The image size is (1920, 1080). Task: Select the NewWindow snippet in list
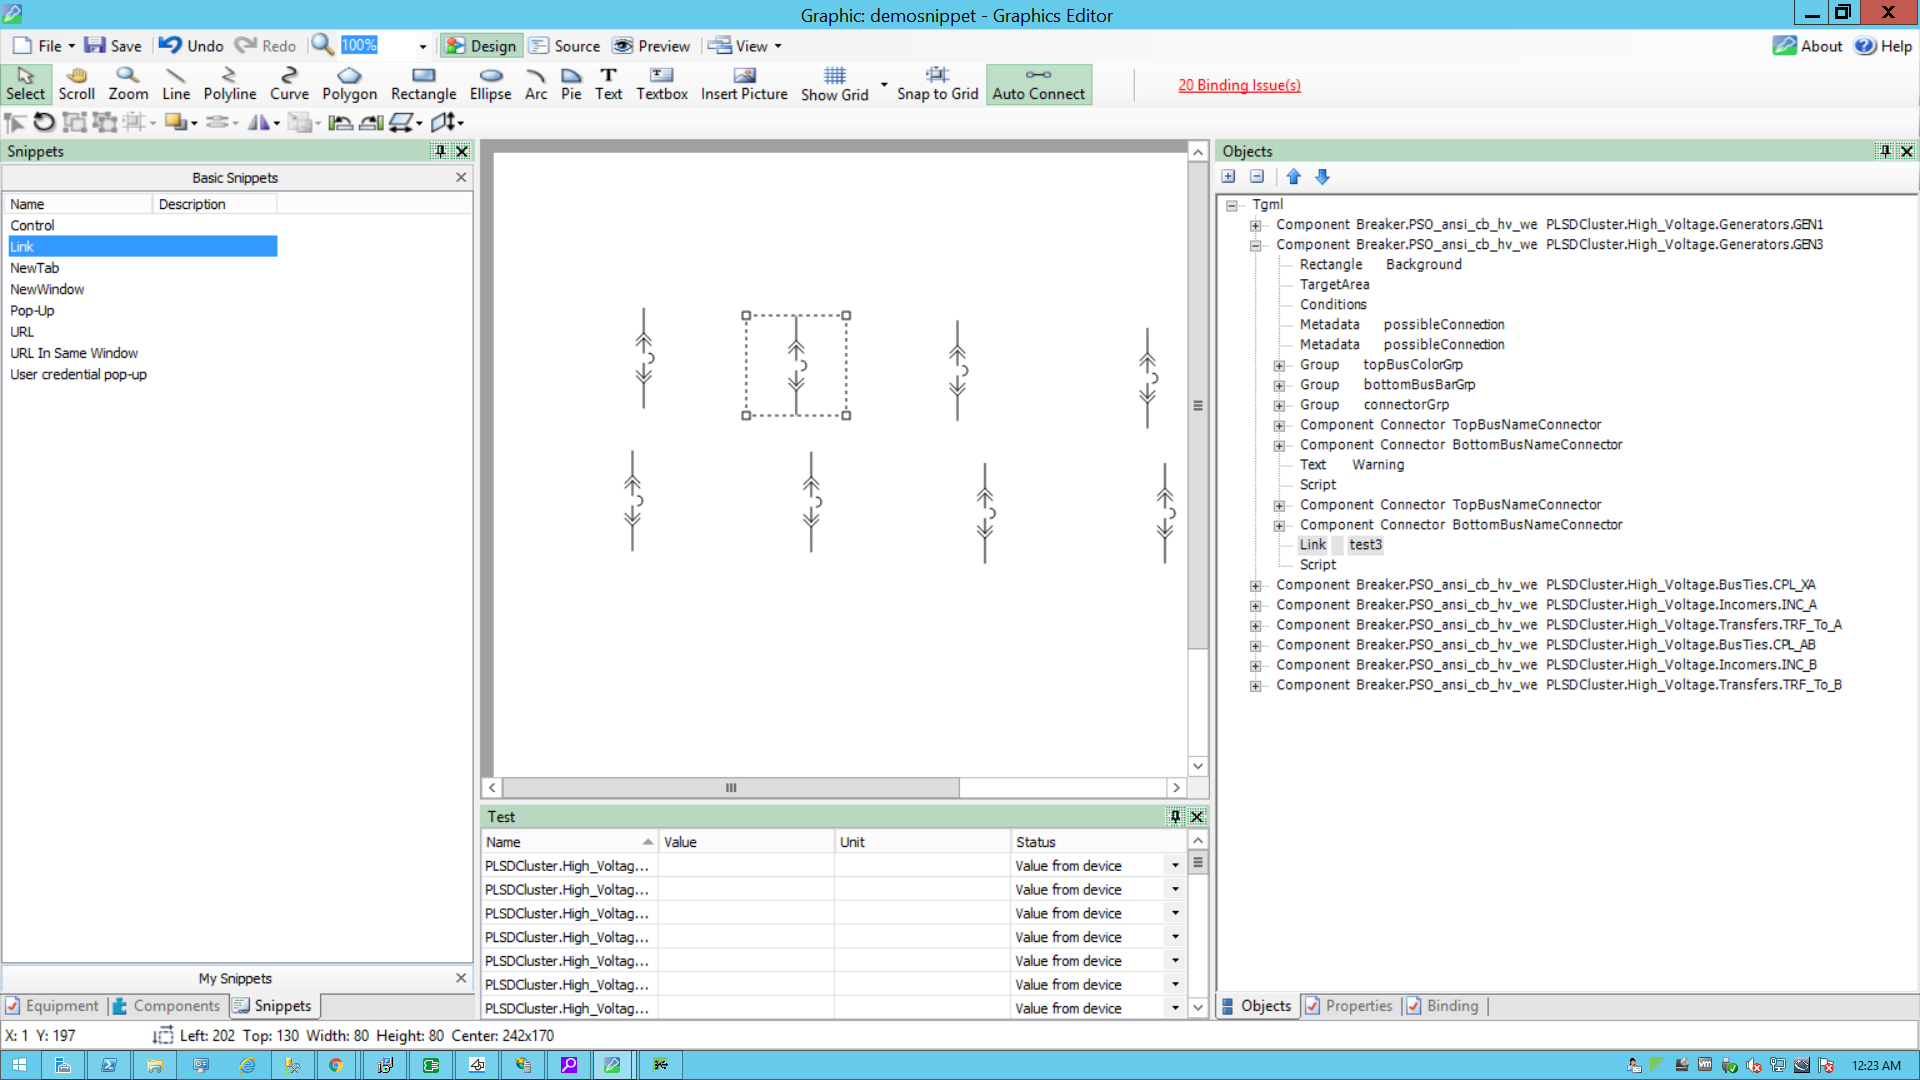coord(47,289)
